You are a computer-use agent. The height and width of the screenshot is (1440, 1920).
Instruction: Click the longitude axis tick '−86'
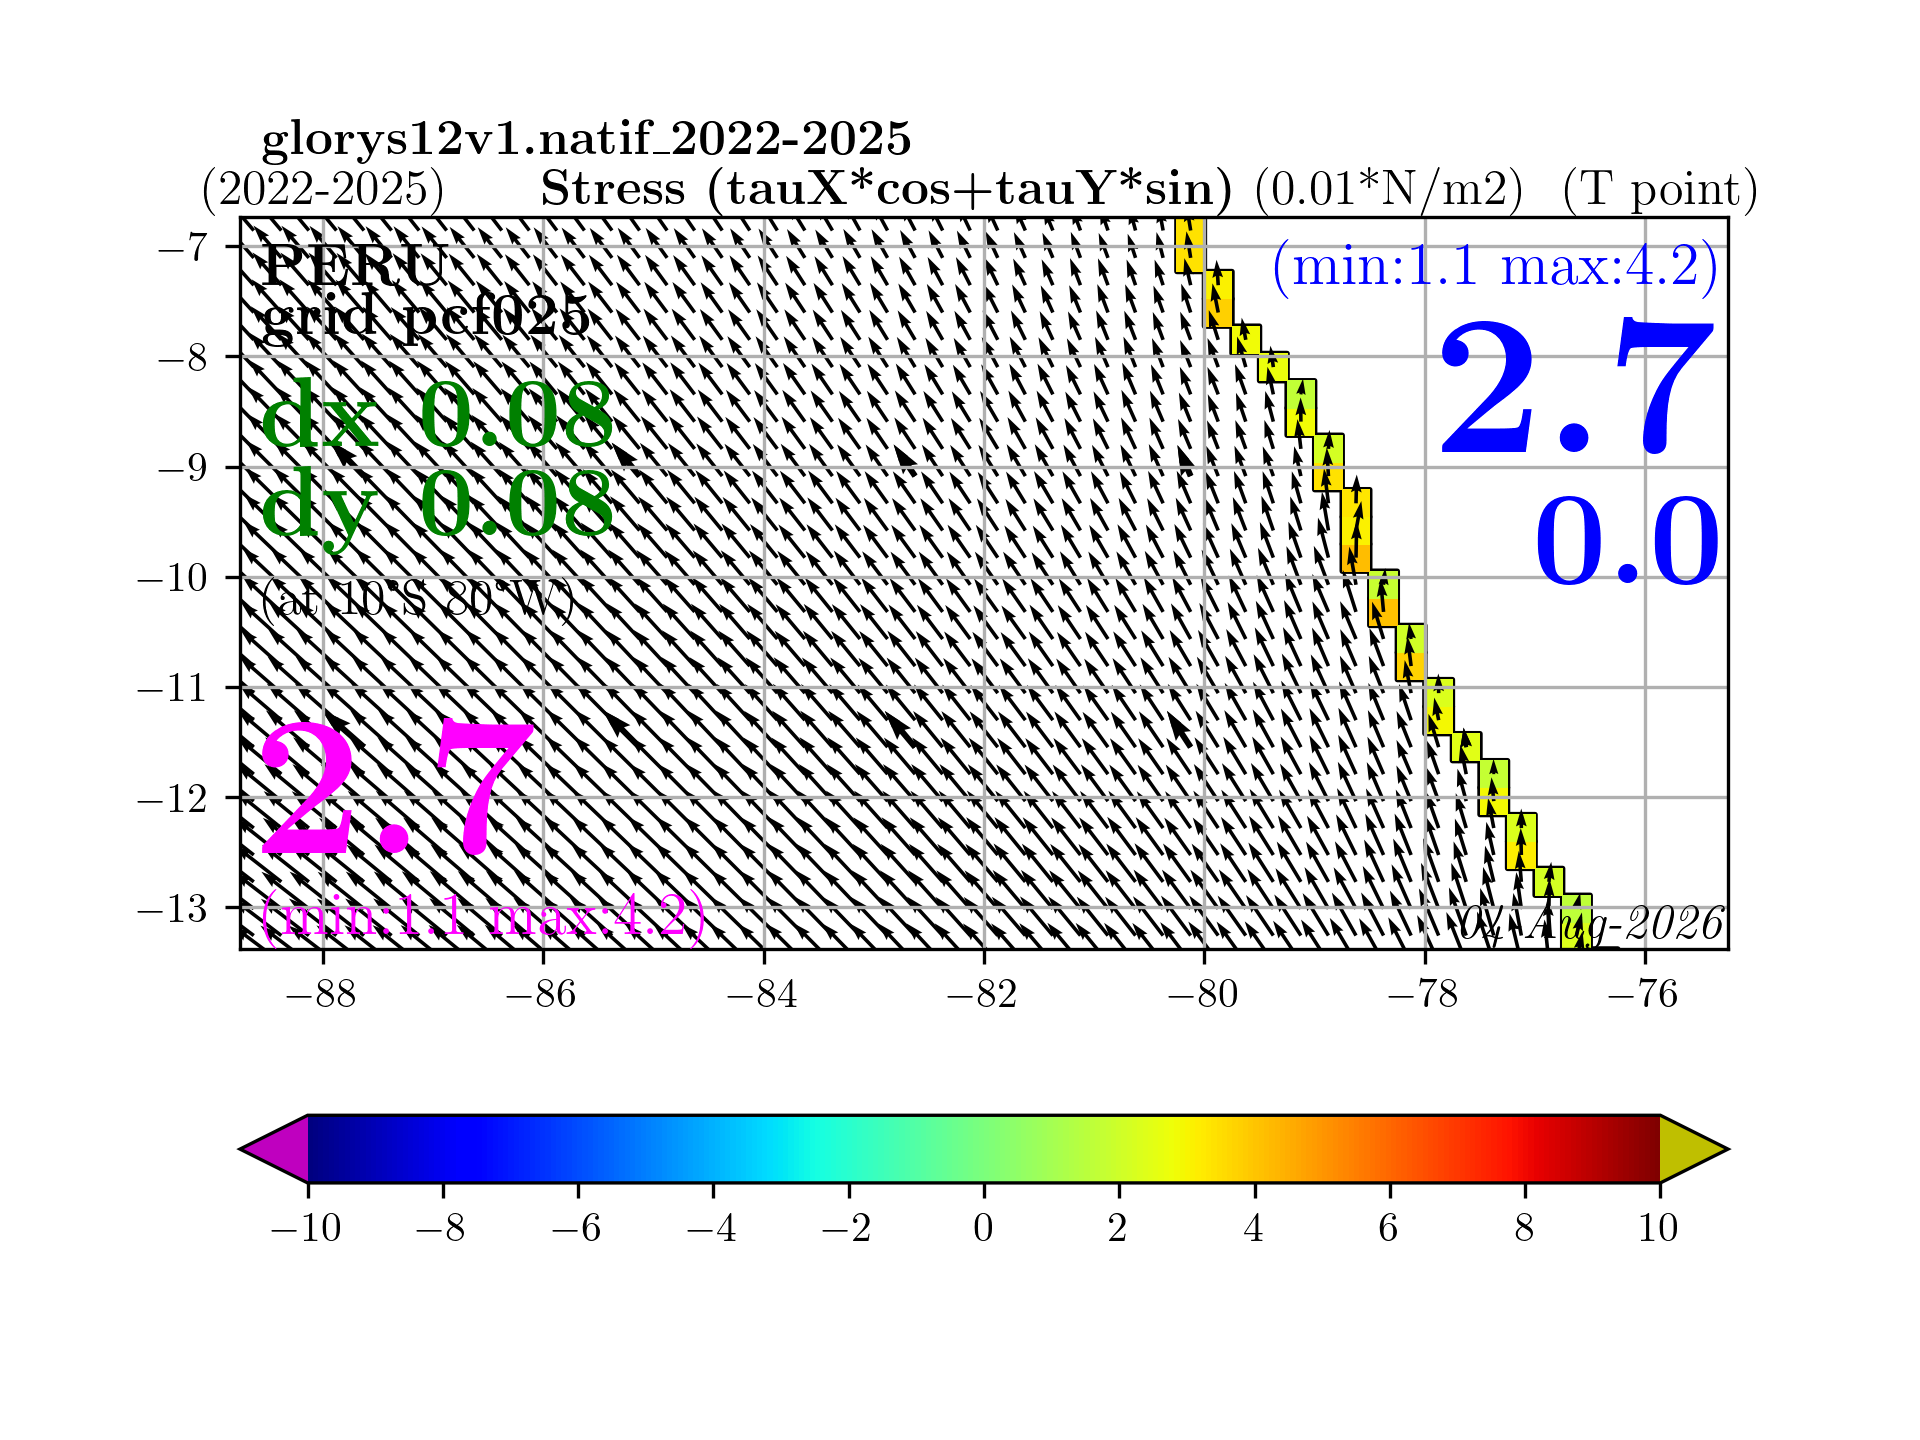click(542, 994)
